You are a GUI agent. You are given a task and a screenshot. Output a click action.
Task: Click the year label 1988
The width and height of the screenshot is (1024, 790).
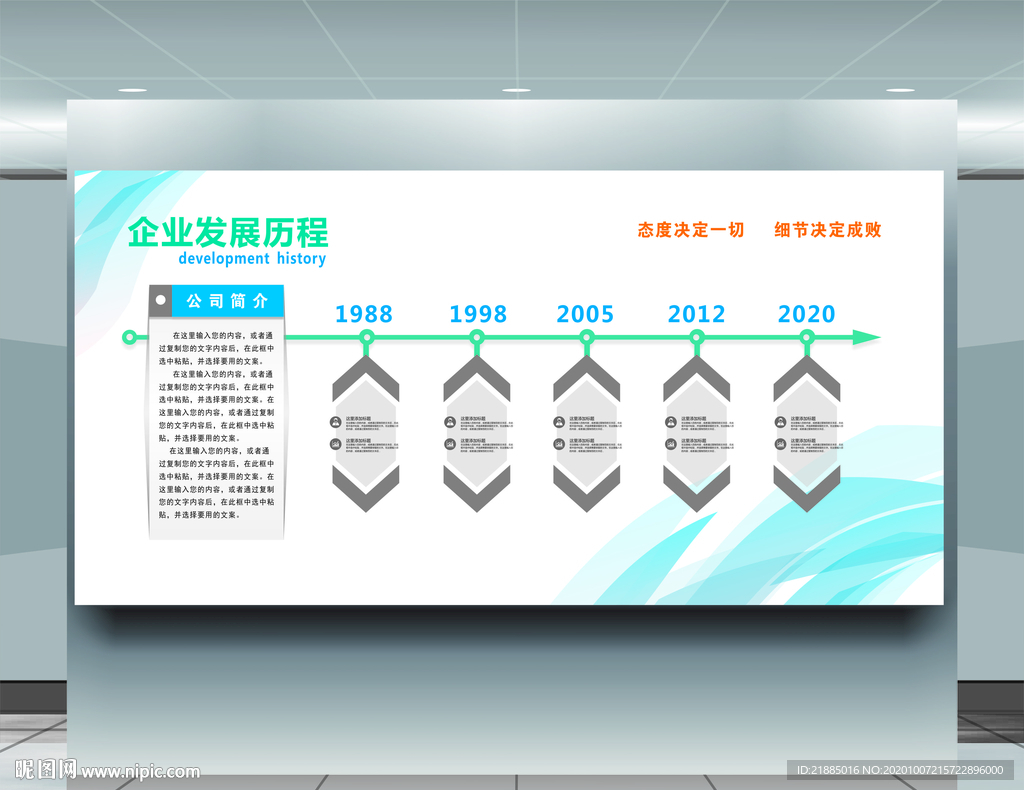point(364,314)
